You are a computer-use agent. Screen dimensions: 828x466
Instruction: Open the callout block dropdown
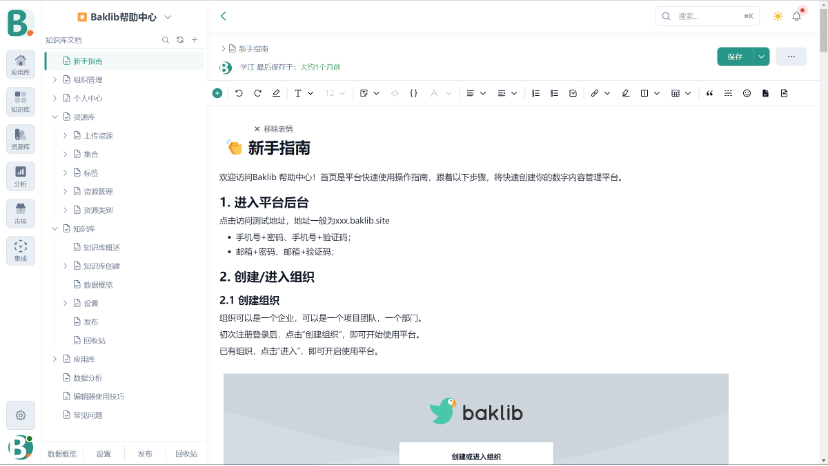(x=369, y=93)
